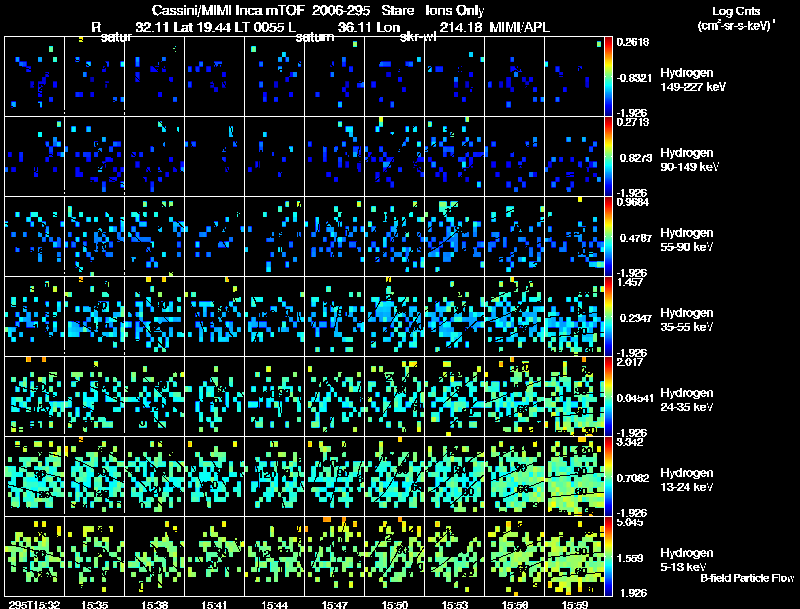Screen dimensions: 800x609
Task: Click the '2.017' colorbar maximum value
Action: (630, 362)
